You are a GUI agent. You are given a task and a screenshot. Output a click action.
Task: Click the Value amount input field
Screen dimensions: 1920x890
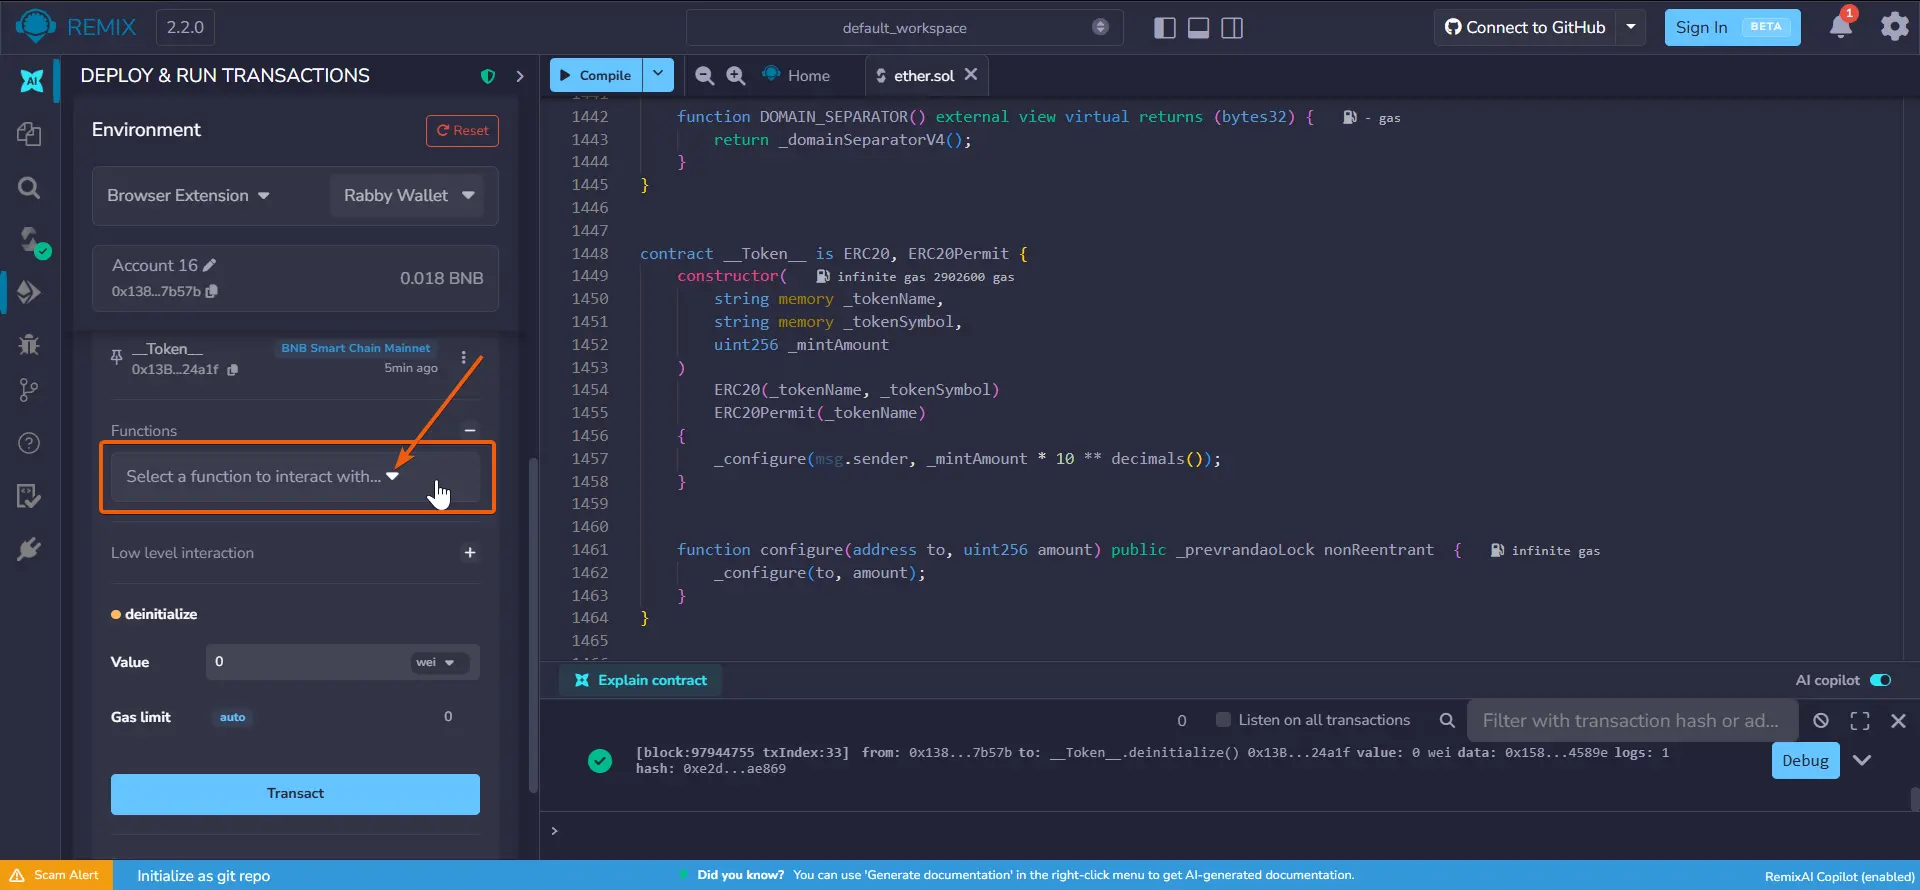306,662
